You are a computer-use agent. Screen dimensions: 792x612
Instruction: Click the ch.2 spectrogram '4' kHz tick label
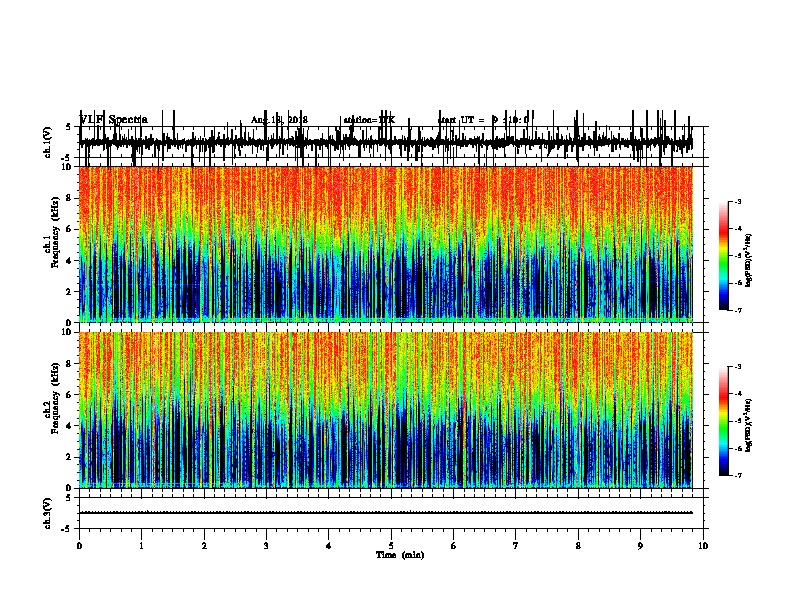[x=69, y=426]
